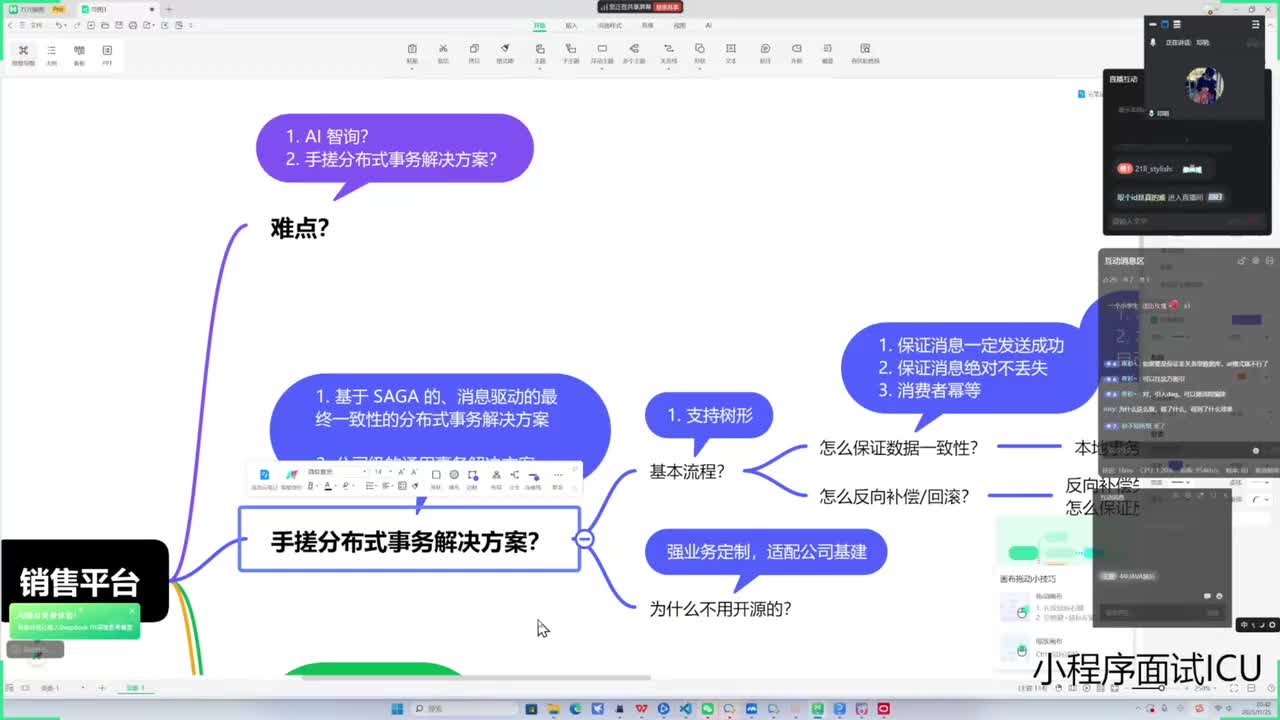Click the print icon in quick access bar
The image size is (1280, 720).
133,25
